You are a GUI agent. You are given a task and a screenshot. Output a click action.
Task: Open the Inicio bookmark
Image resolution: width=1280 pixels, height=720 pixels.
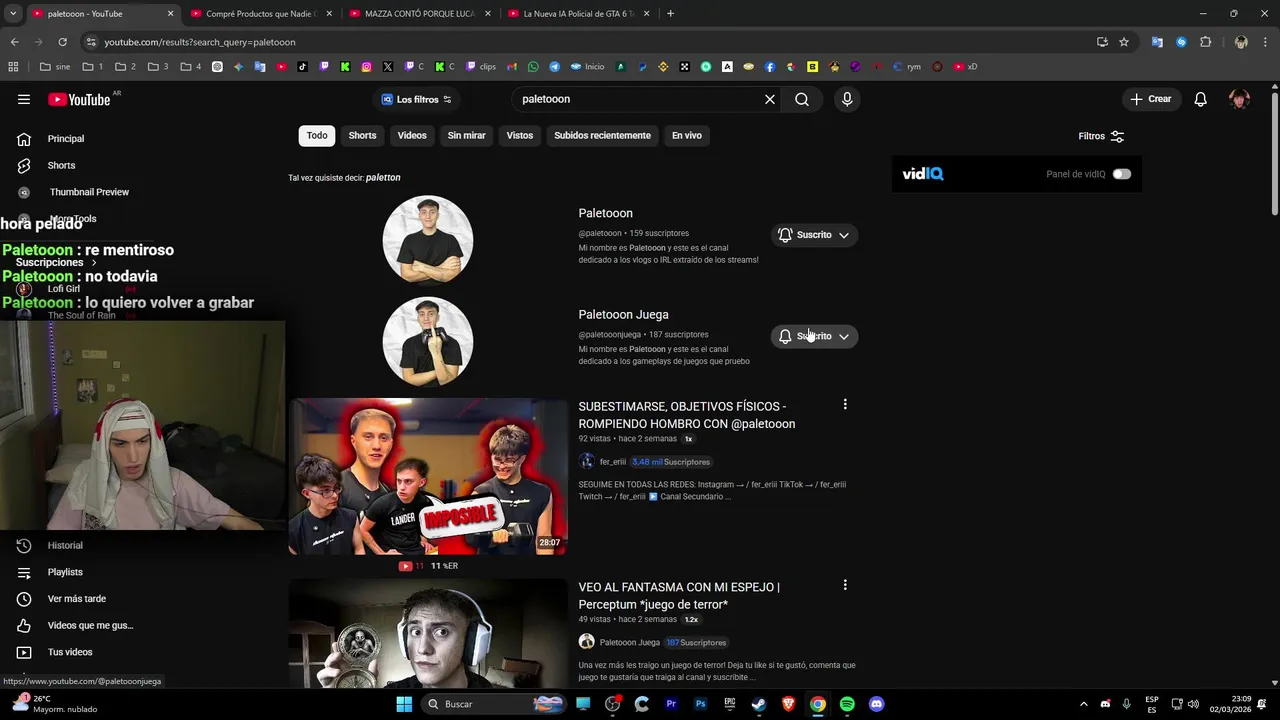pos(587,67)
